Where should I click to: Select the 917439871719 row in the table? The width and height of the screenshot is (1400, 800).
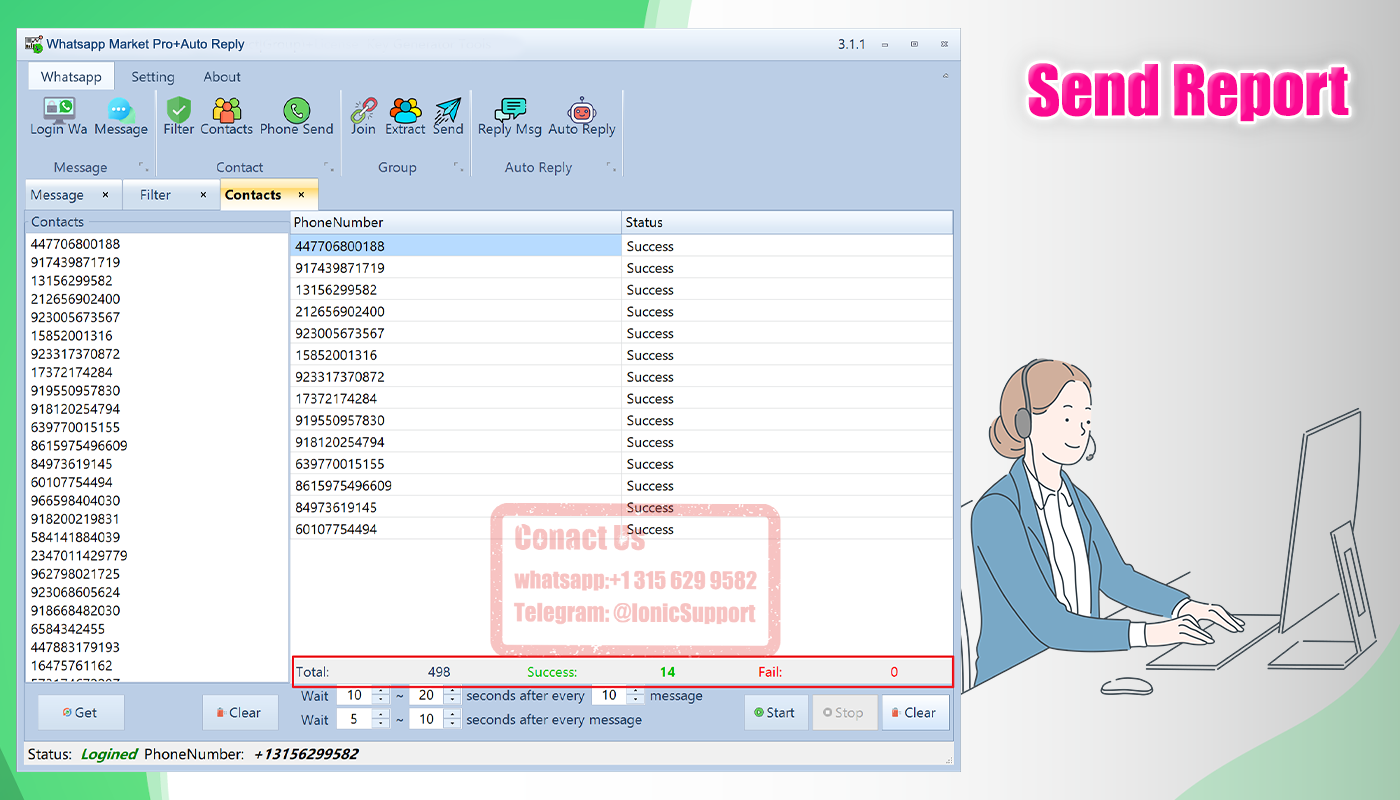point(621,268)
